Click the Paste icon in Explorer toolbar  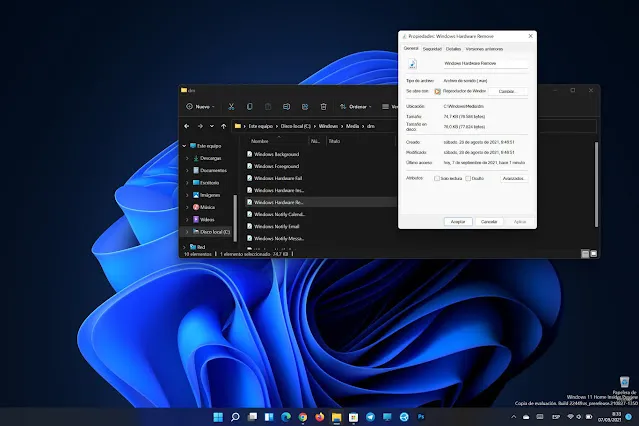tap(268, 107)
